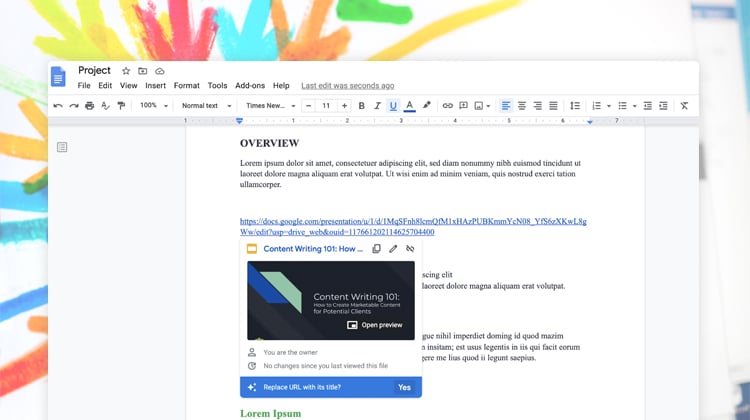Open the 'Last edit was seconds ago' link
750x420 pixels.
pyautogui.click(x=348, y=86)
